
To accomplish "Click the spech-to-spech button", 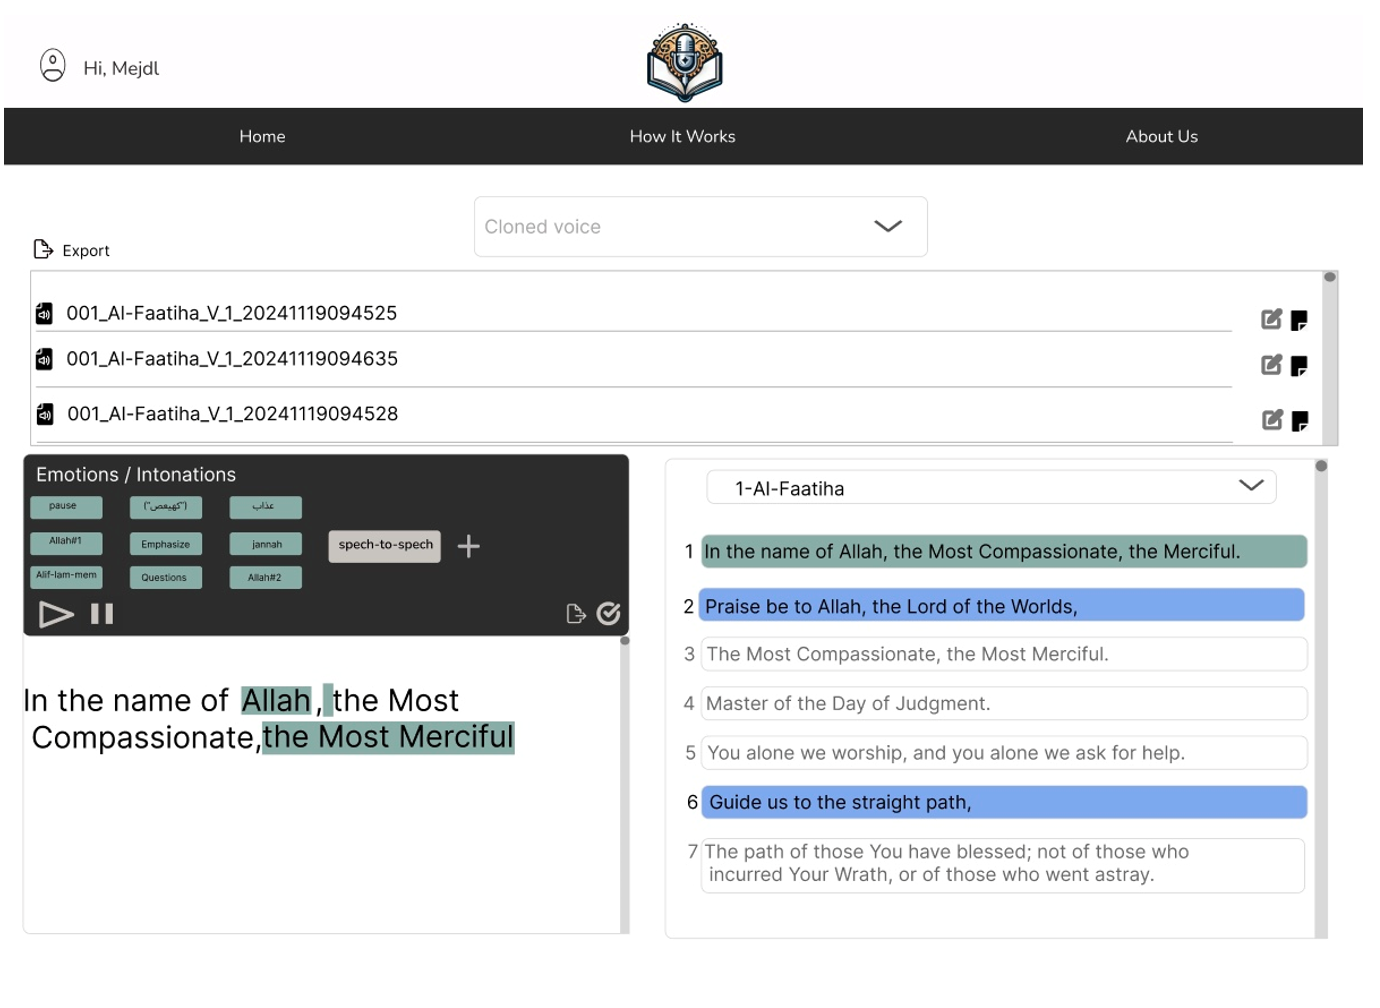I will point(385,545).
